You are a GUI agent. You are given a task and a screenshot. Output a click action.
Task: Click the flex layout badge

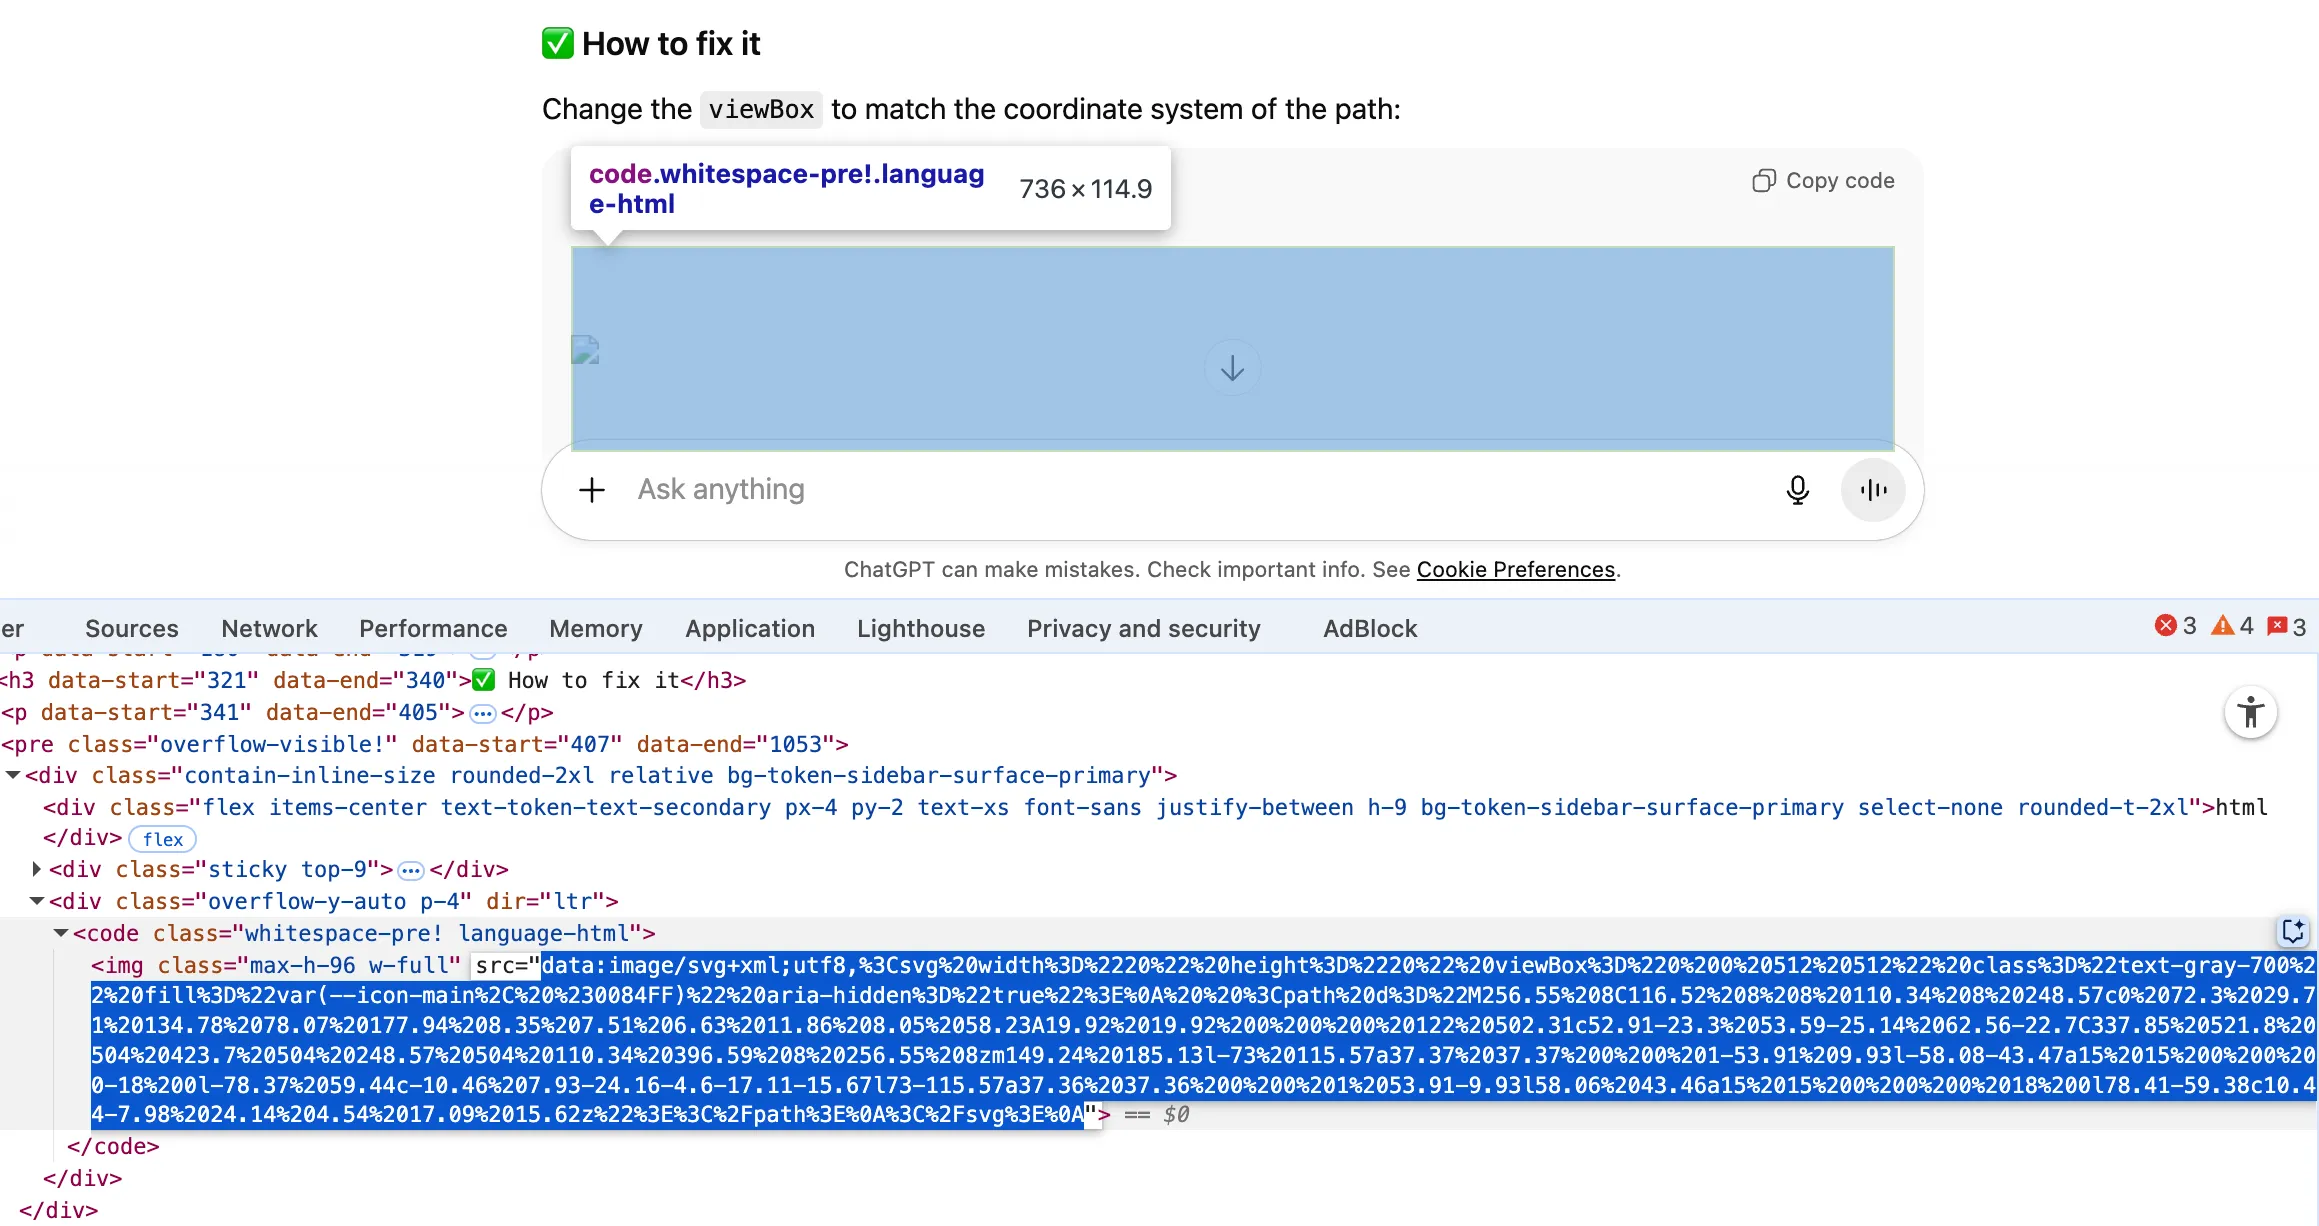coord(163,839)
